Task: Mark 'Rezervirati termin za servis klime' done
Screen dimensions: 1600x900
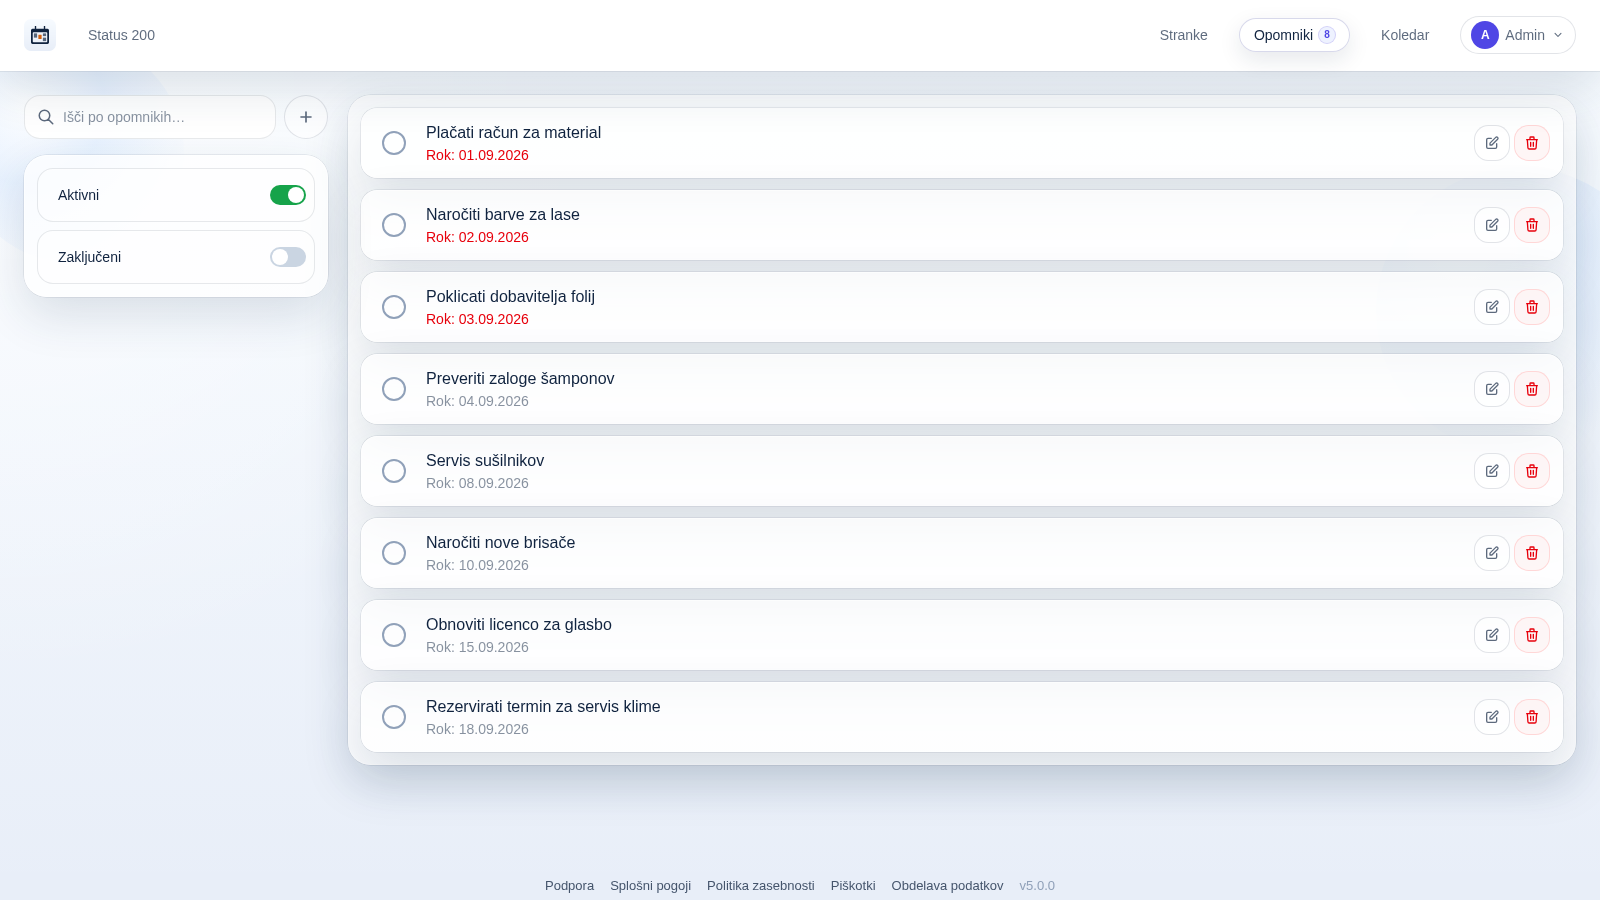Action: click(394, 717)
